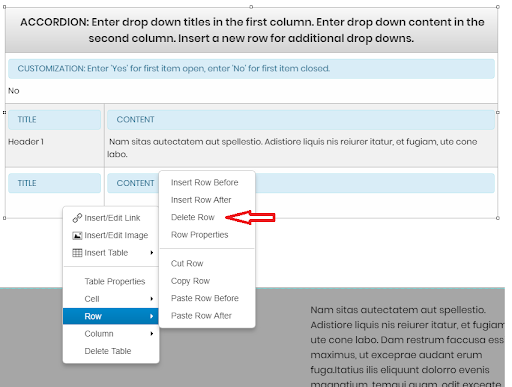Click the top-center table resize handle
The image size is (512, 387).
pyautogui.click(x=251, y=7)
